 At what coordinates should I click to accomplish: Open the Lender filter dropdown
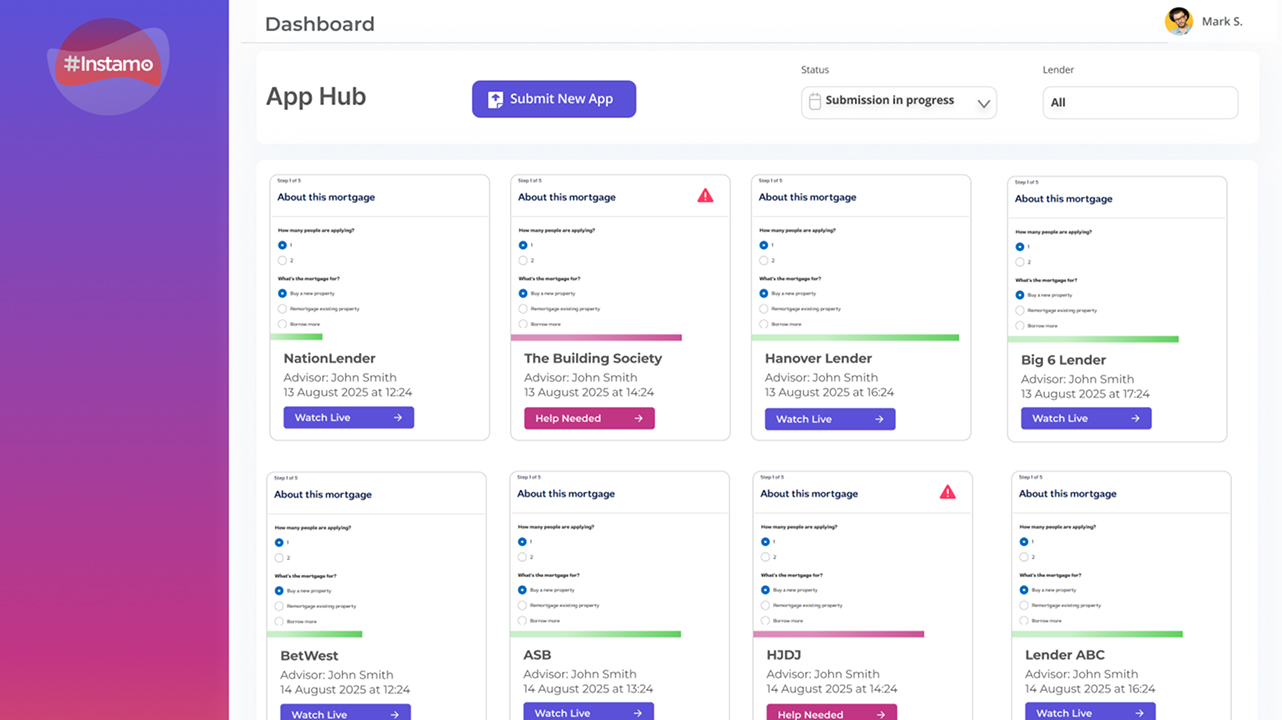click(x=1140, y=102)
